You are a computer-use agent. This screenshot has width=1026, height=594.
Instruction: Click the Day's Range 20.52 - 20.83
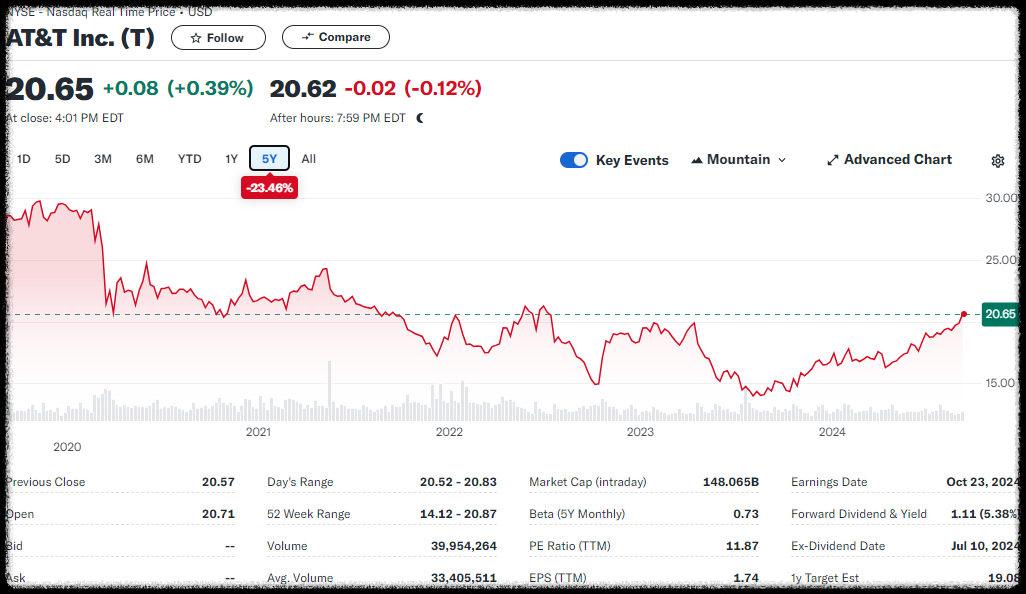pos(458,482)
